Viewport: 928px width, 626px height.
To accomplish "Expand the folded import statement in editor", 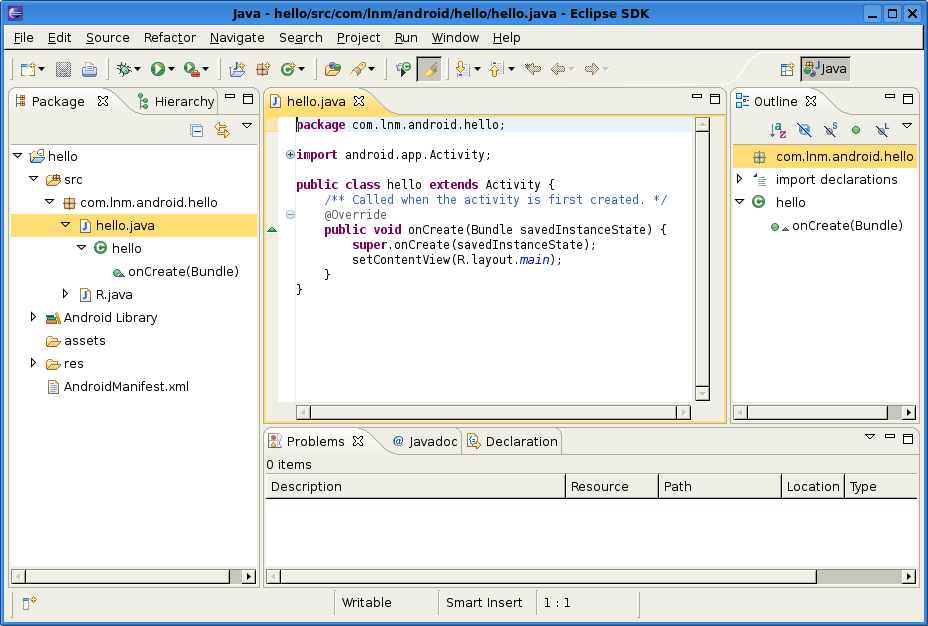I will pyautogui.click(x=290, y=155).
